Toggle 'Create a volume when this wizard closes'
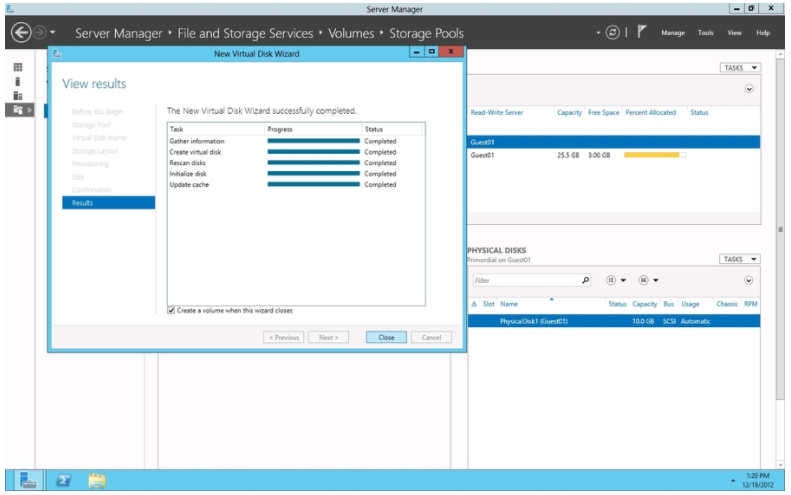Image resolution: width=791 pixels, height=495 pixels. (172, 310)
